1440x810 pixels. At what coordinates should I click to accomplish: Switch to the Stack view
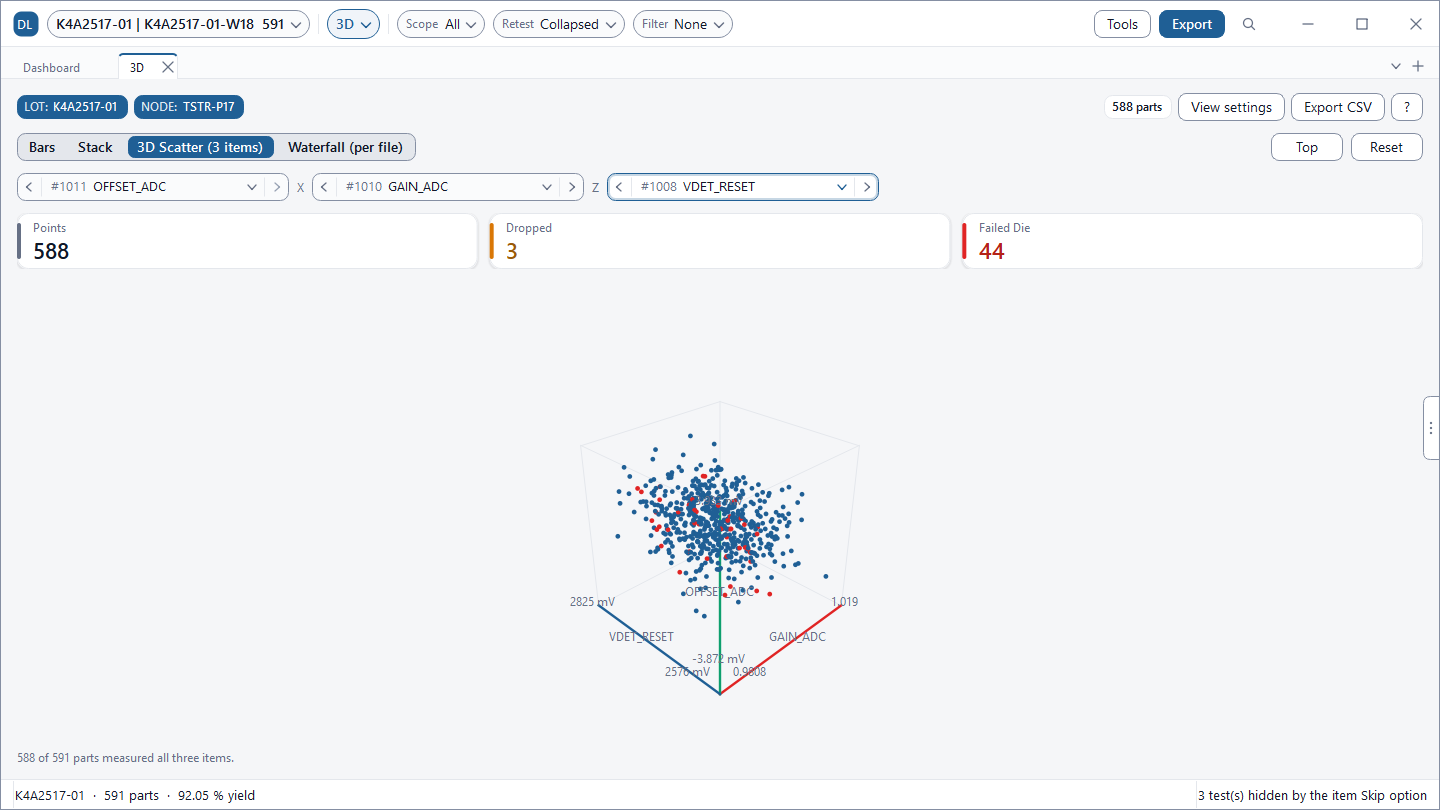(x=95, y=147)
